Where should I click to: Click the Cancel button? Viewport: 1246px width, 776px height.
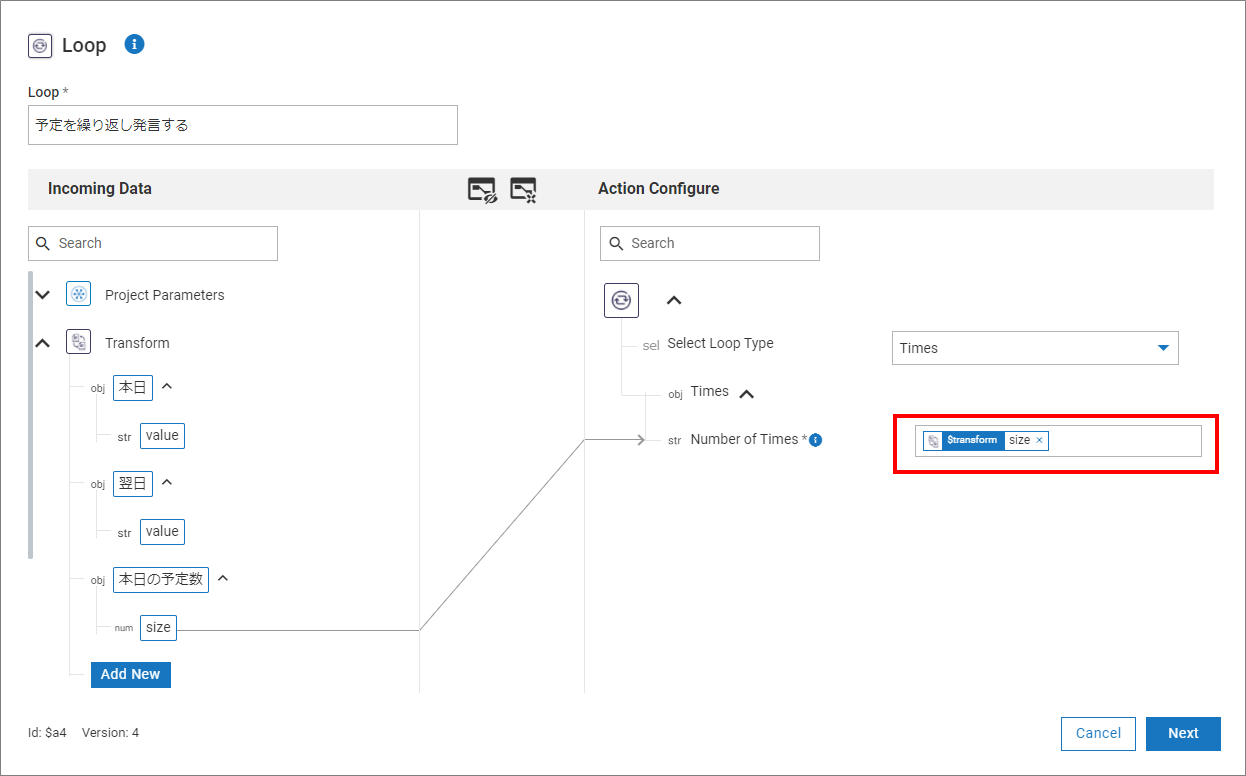click(x=1098, y=733)
